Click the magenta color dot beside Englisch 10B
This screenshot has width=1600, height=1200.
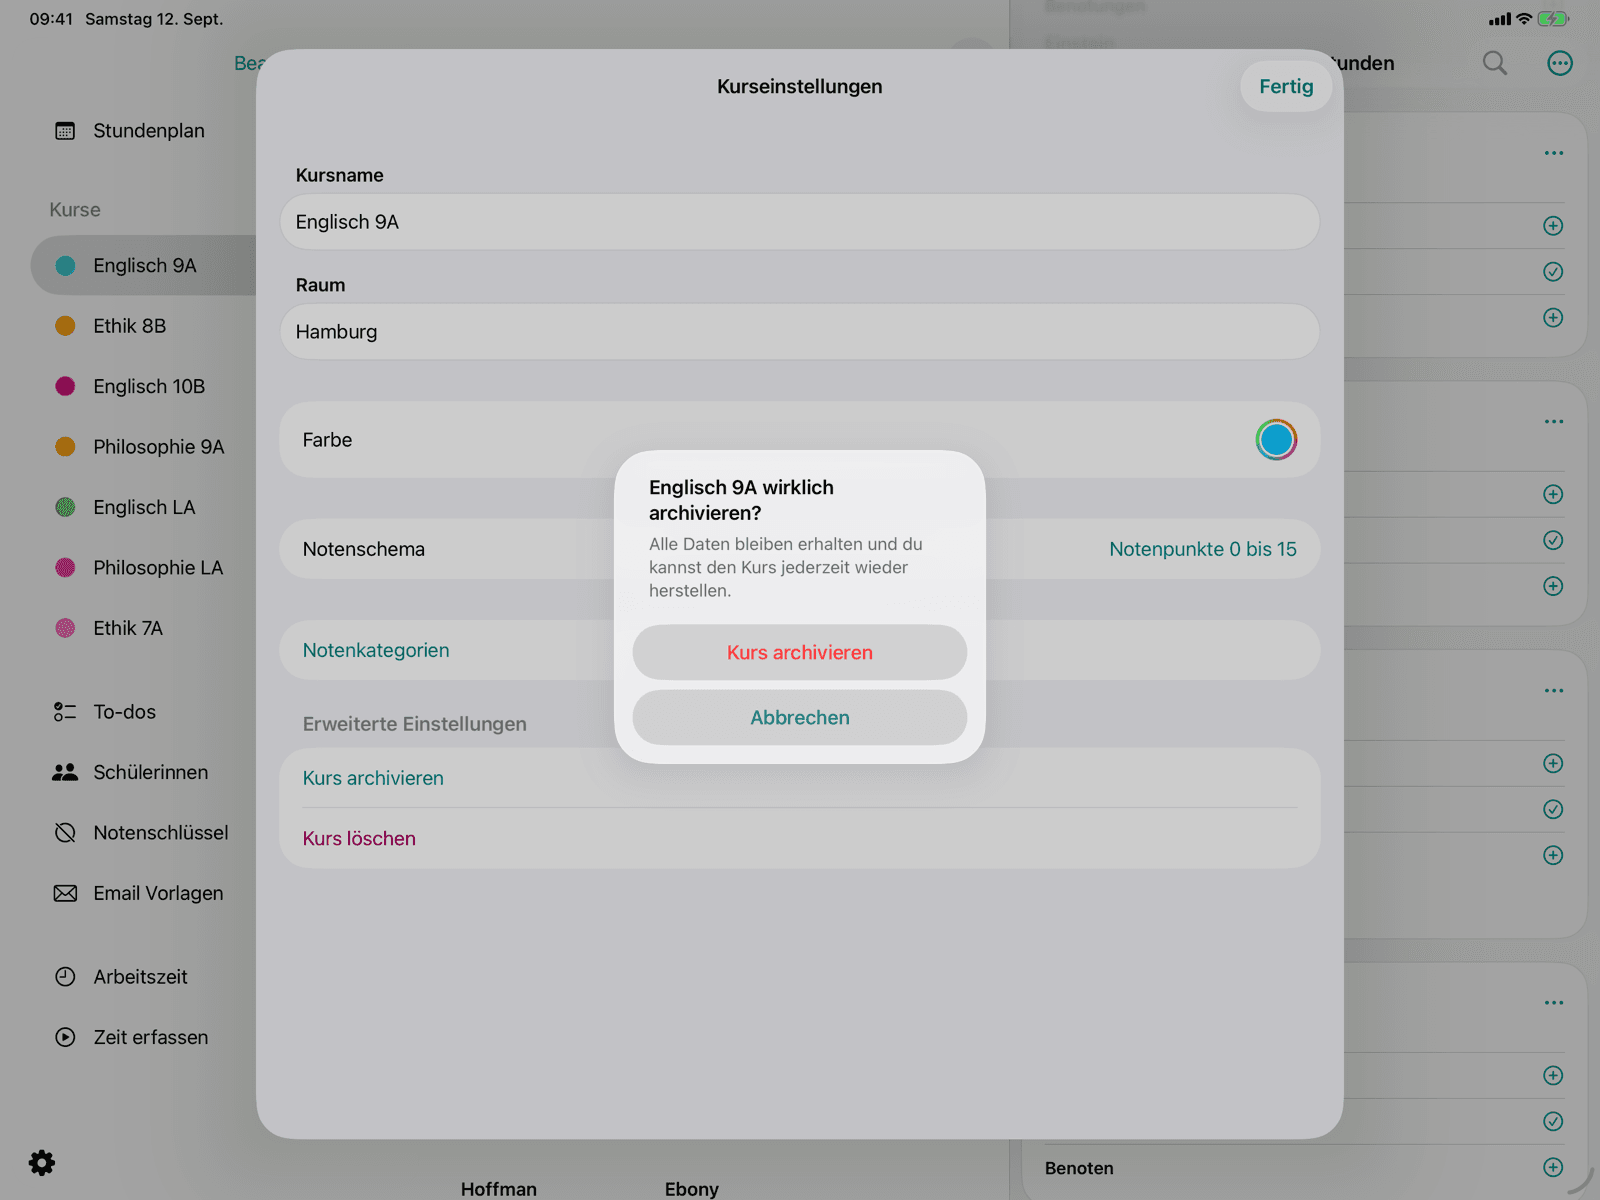tap(65, 386)
